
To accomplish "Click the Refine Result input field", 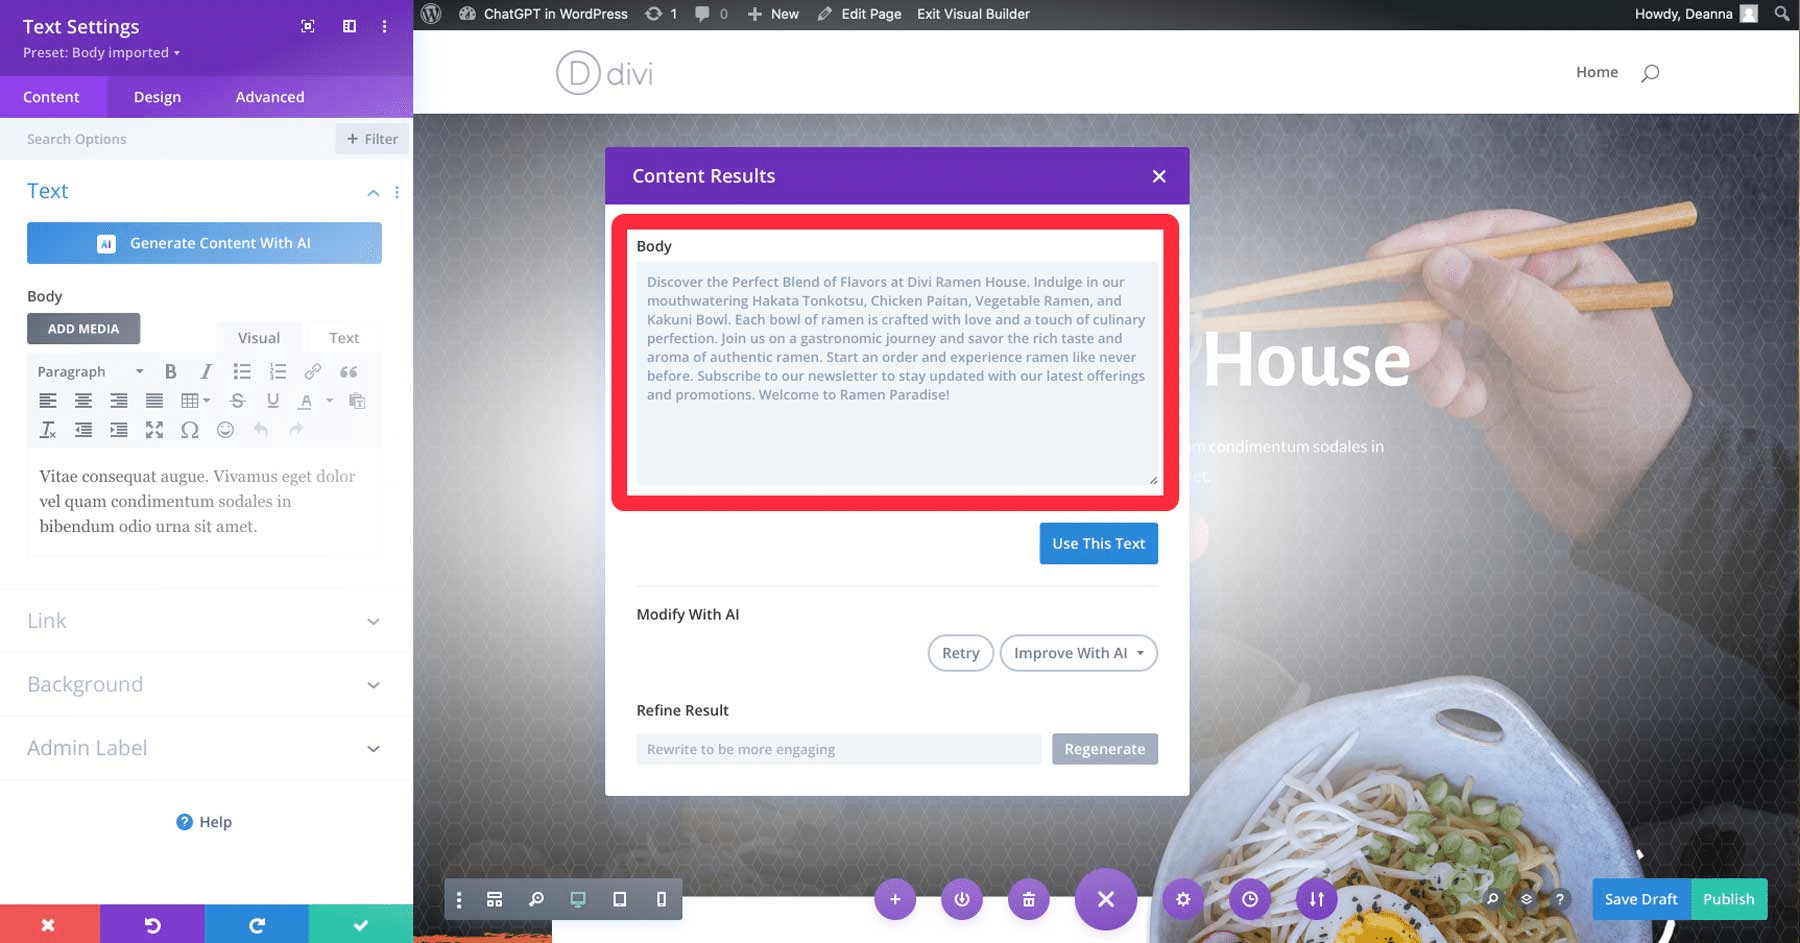I will (x=838, y=749).
